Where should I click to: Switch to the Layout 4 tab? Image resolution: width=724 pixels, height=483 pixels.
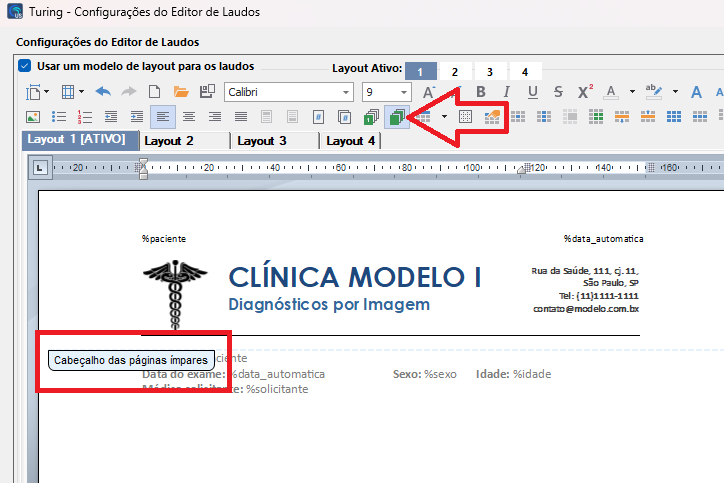click(349, 141)
